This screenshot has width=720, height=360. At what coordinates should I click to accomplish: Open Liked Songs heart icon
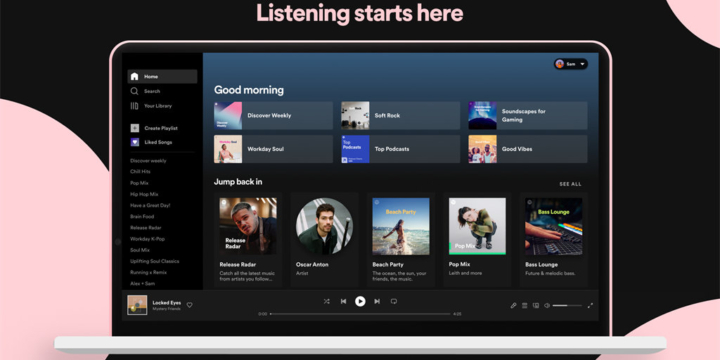click(x=135, y=142)
